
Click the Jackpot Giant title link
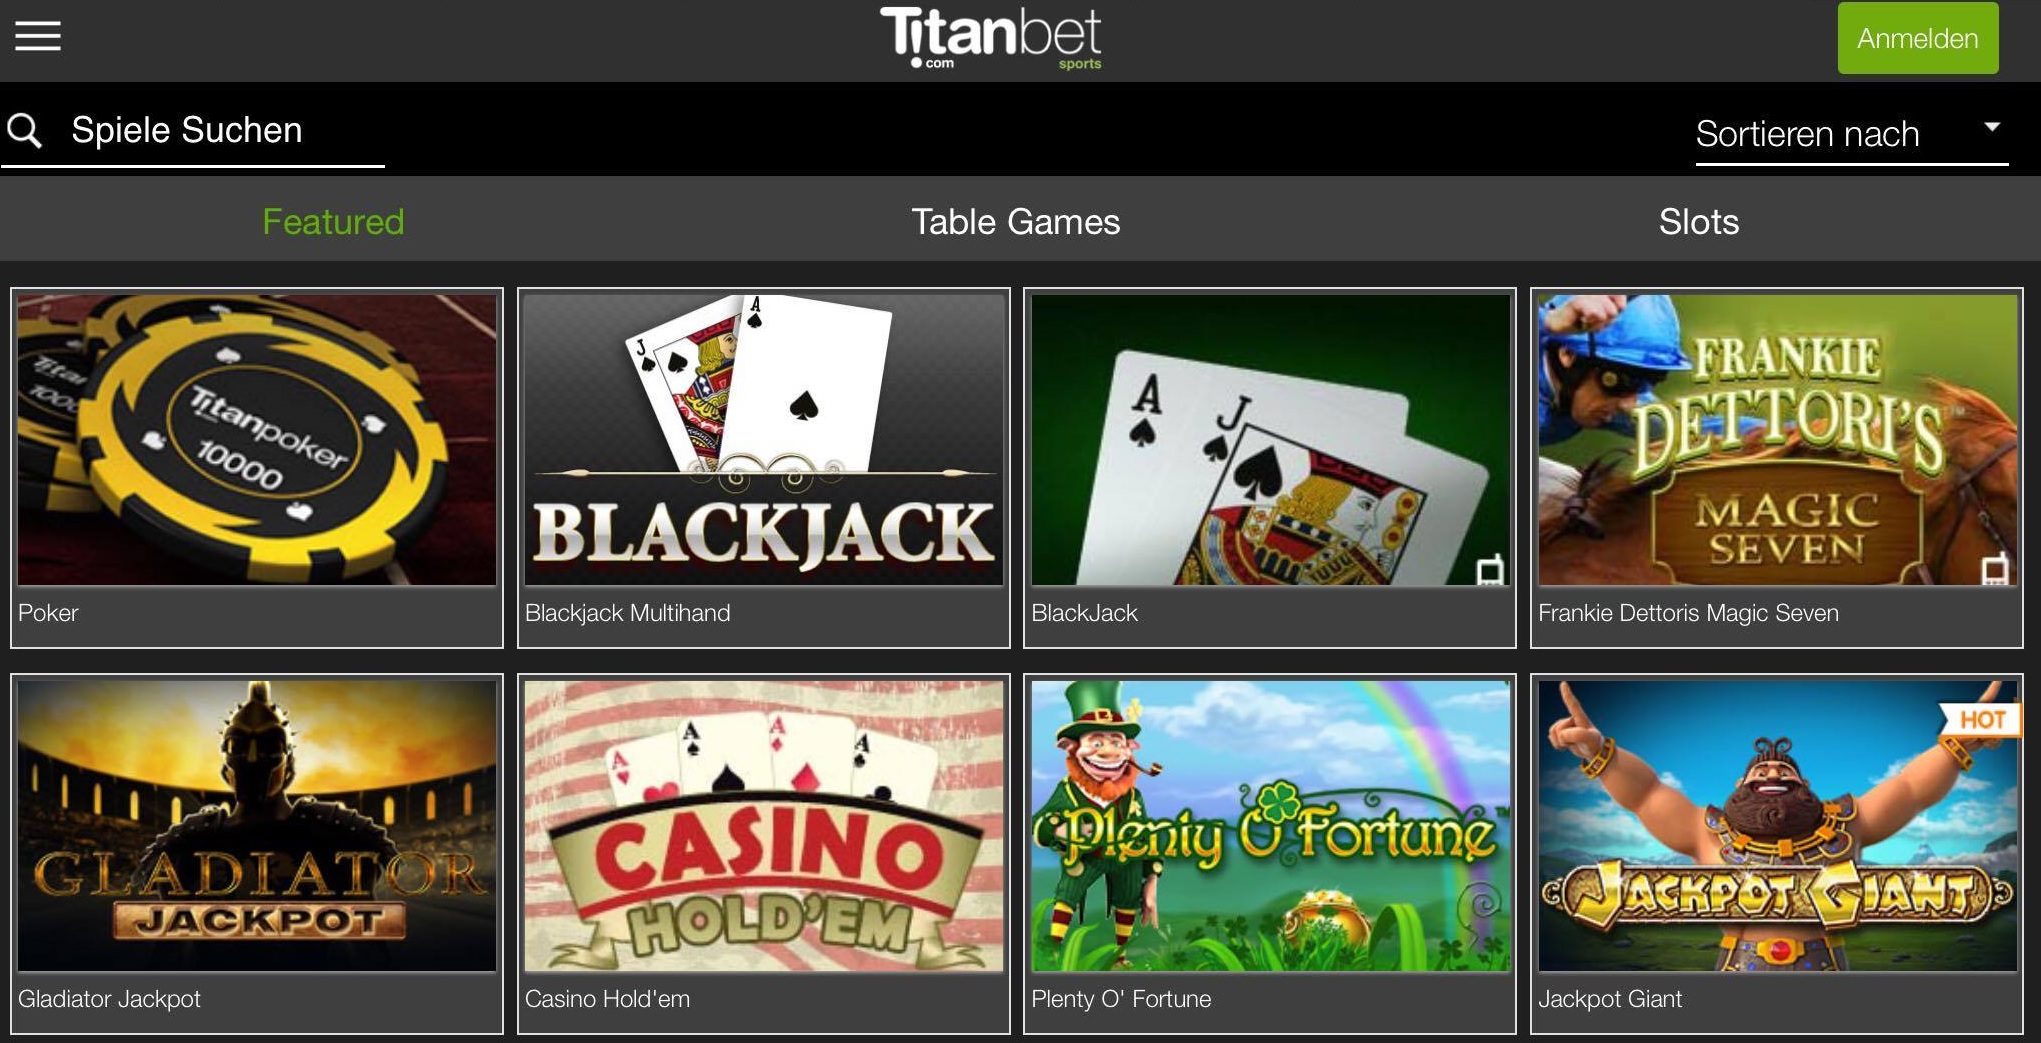1610,999
